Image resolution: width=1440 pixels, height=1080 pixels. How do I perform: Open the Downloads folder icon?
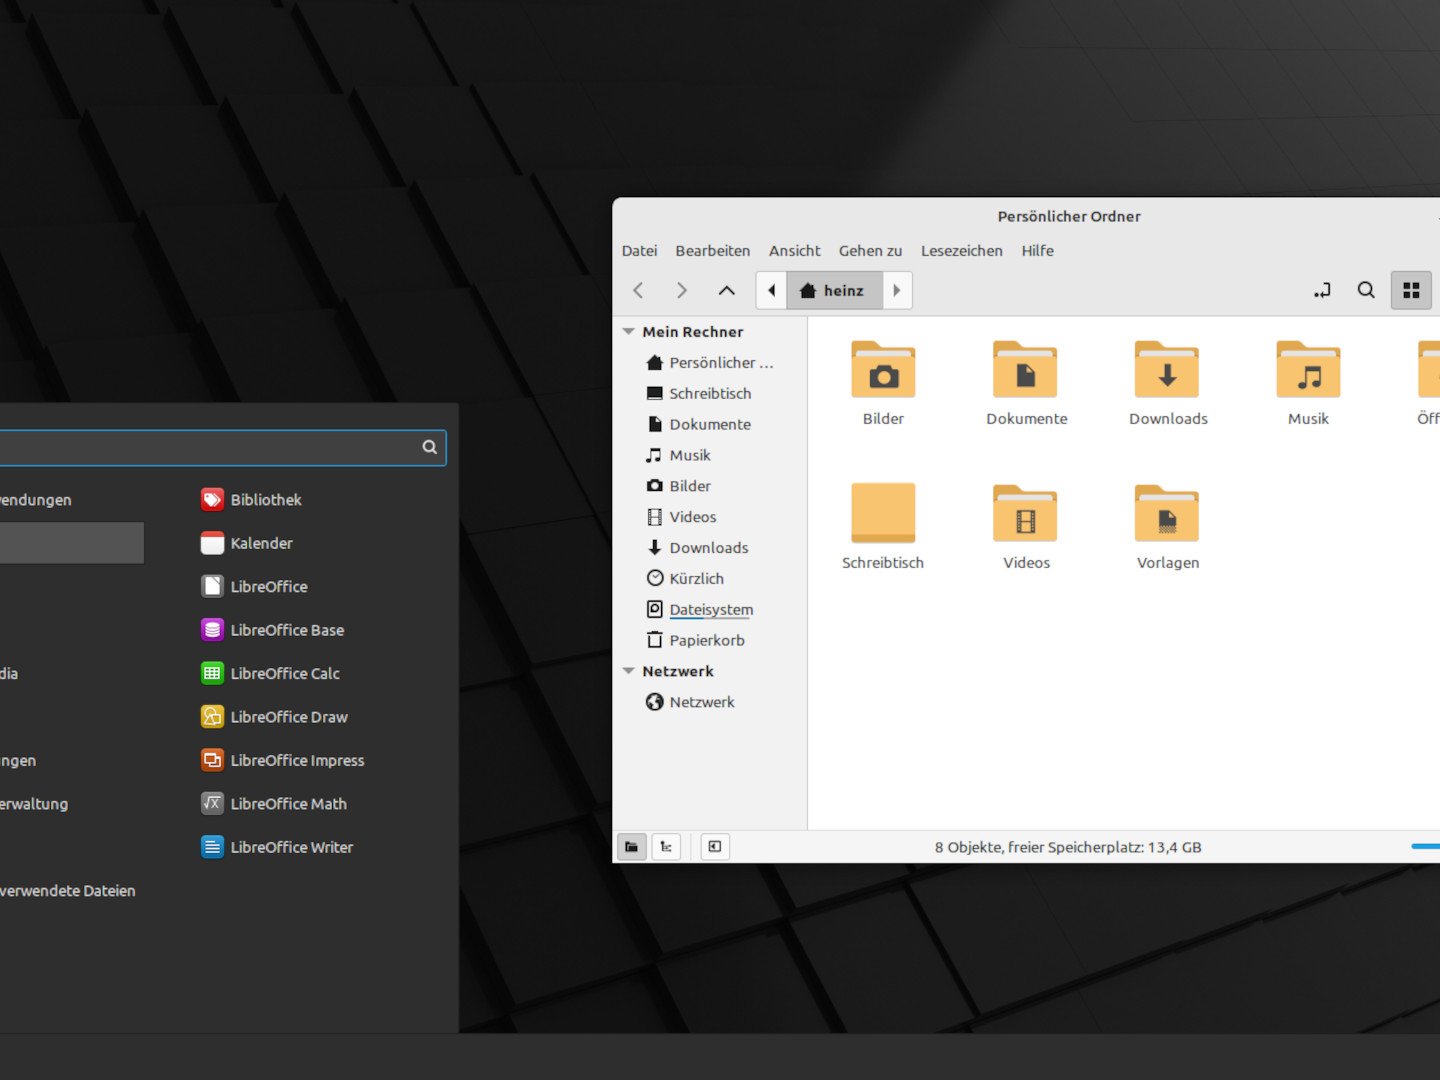[x=1167, y=384]
